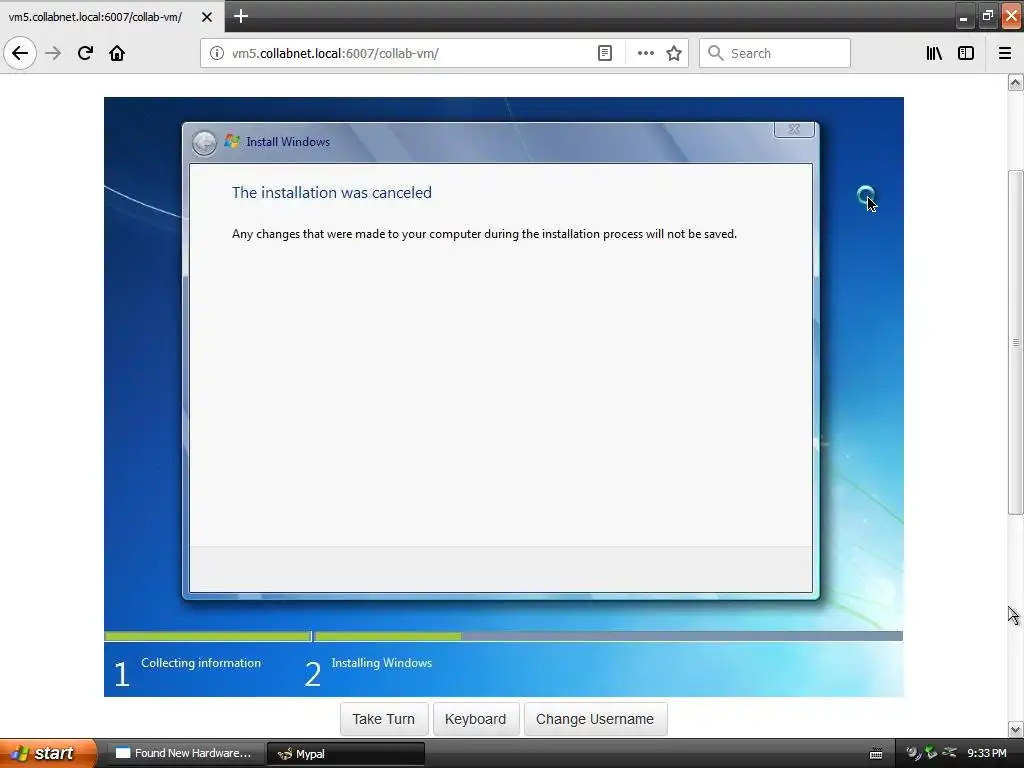Show sidebars from the toolbar
The image size is (1024, 768).
966,53
